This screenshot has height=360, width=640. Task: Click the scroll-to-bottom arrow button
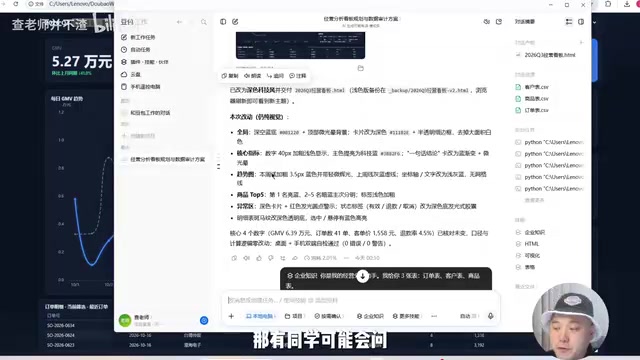[362, 276]
